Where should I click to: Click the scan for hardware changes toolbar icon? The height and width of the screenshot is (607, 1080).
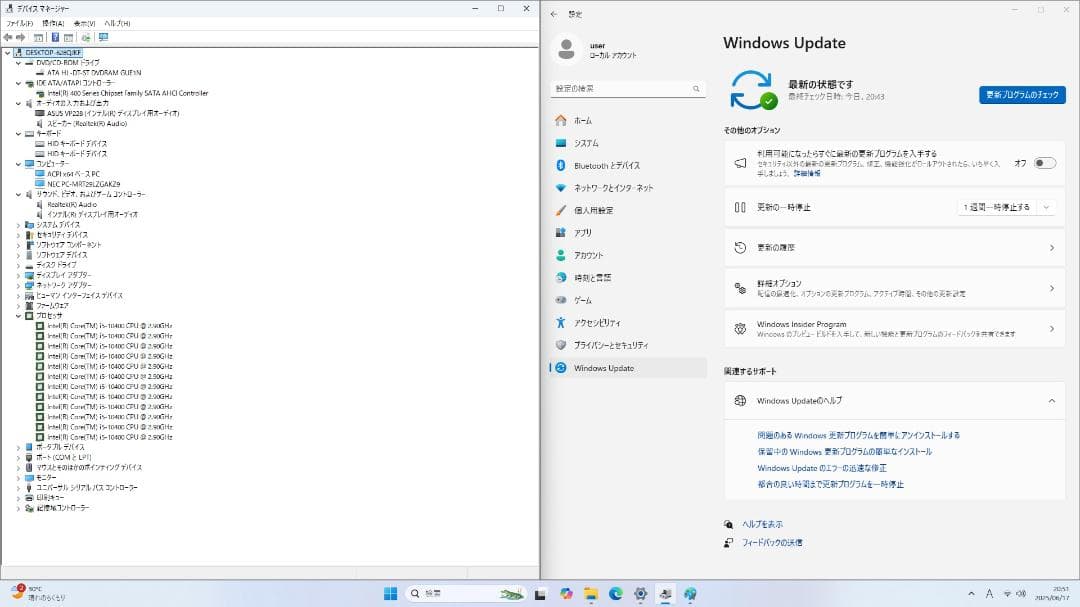coord(86,38)
